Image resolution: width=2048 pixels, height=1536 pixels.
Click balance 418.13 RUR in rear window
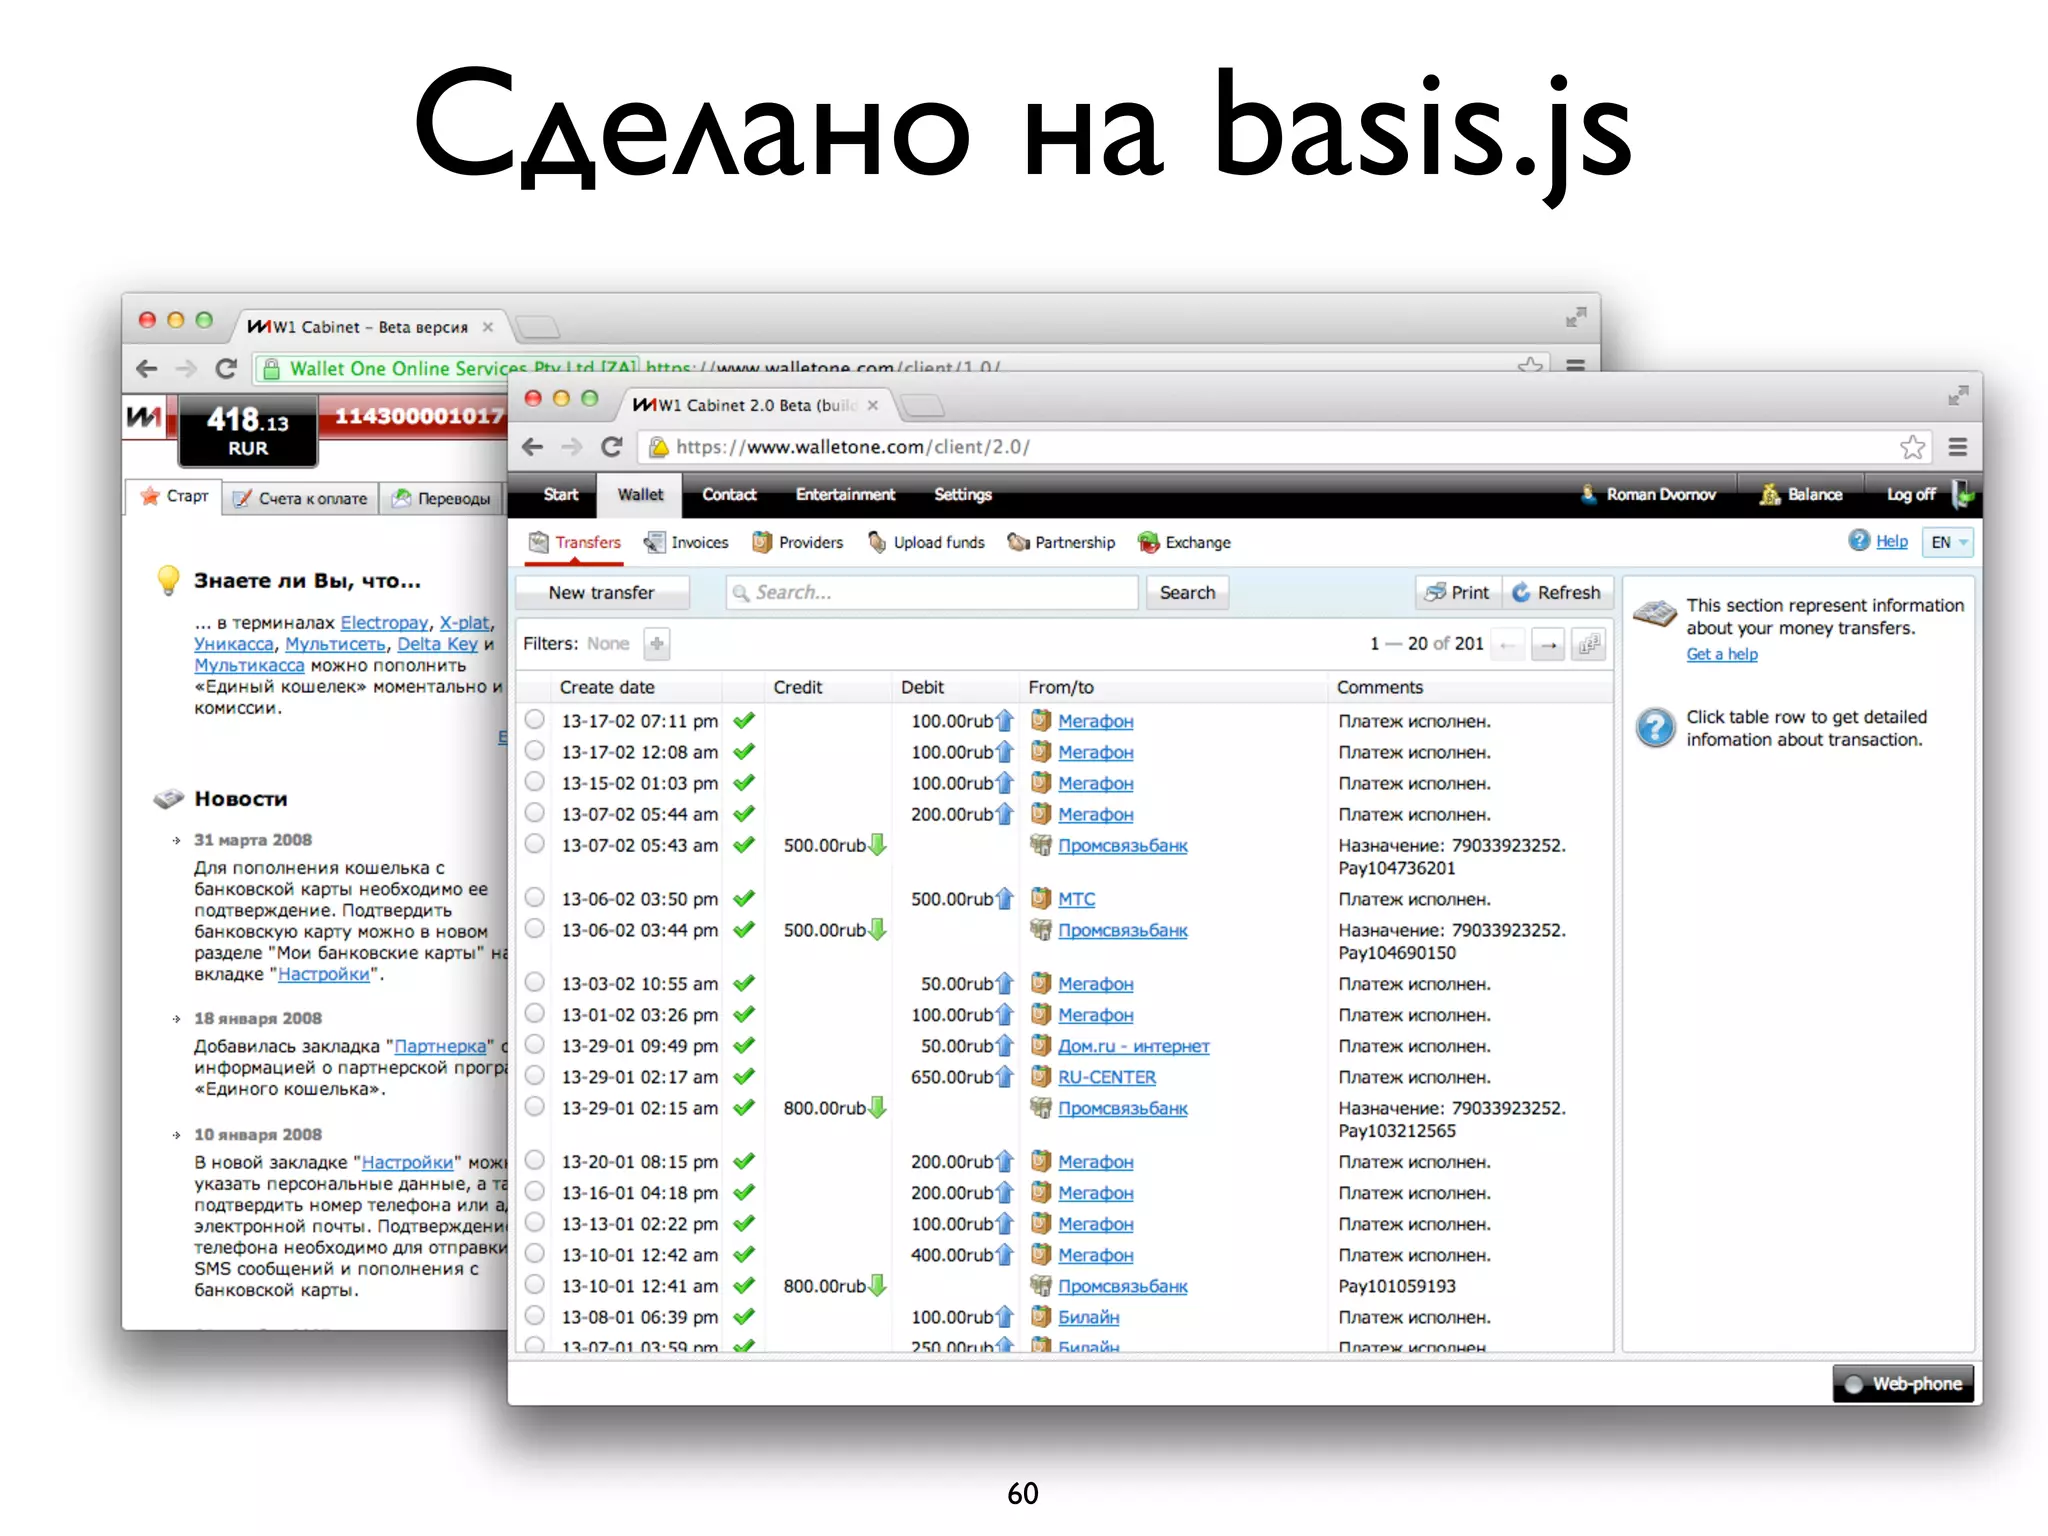pos(248,431)
